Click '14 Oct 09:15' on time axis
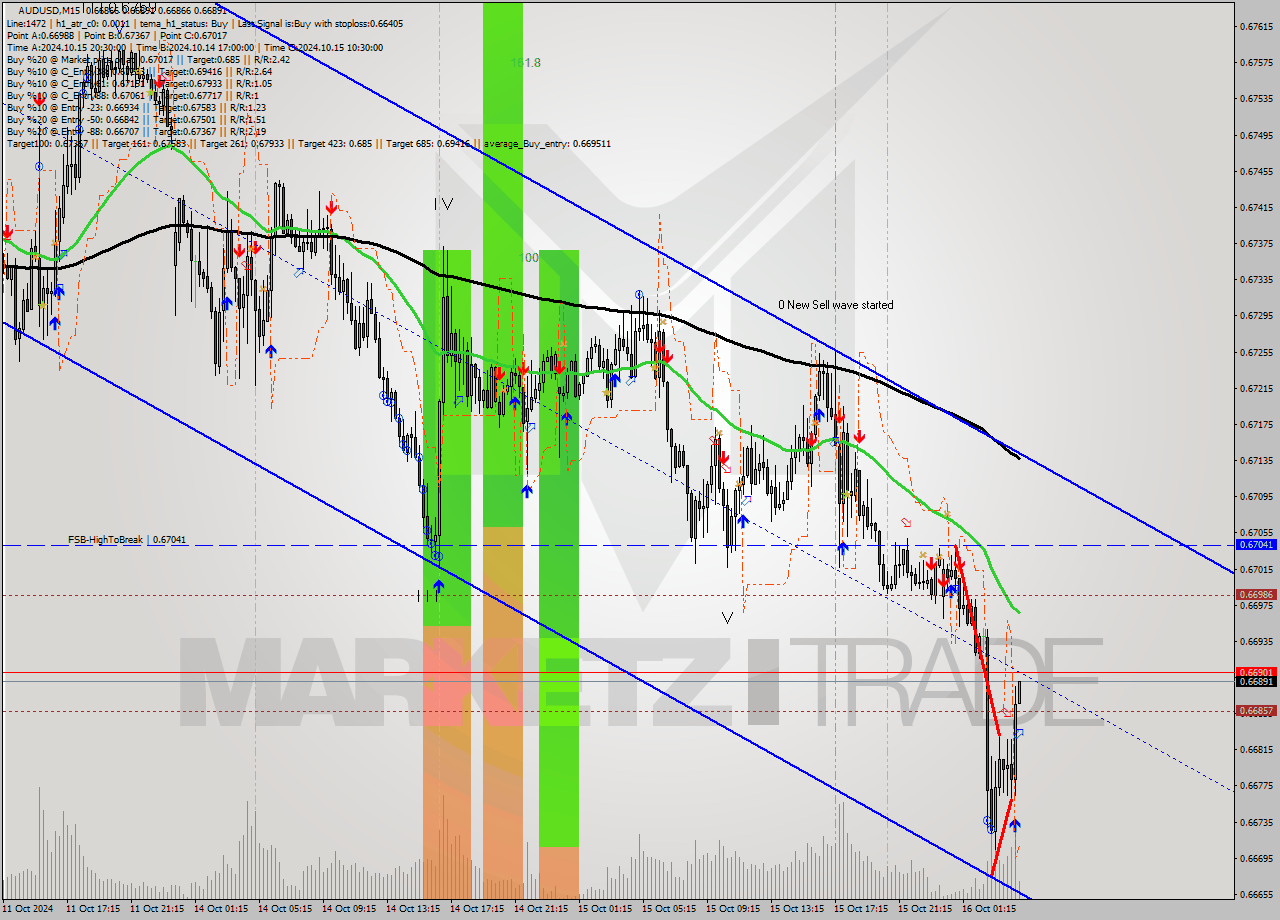The width and height of the screenshot is (1280, 920). [350, 909]
